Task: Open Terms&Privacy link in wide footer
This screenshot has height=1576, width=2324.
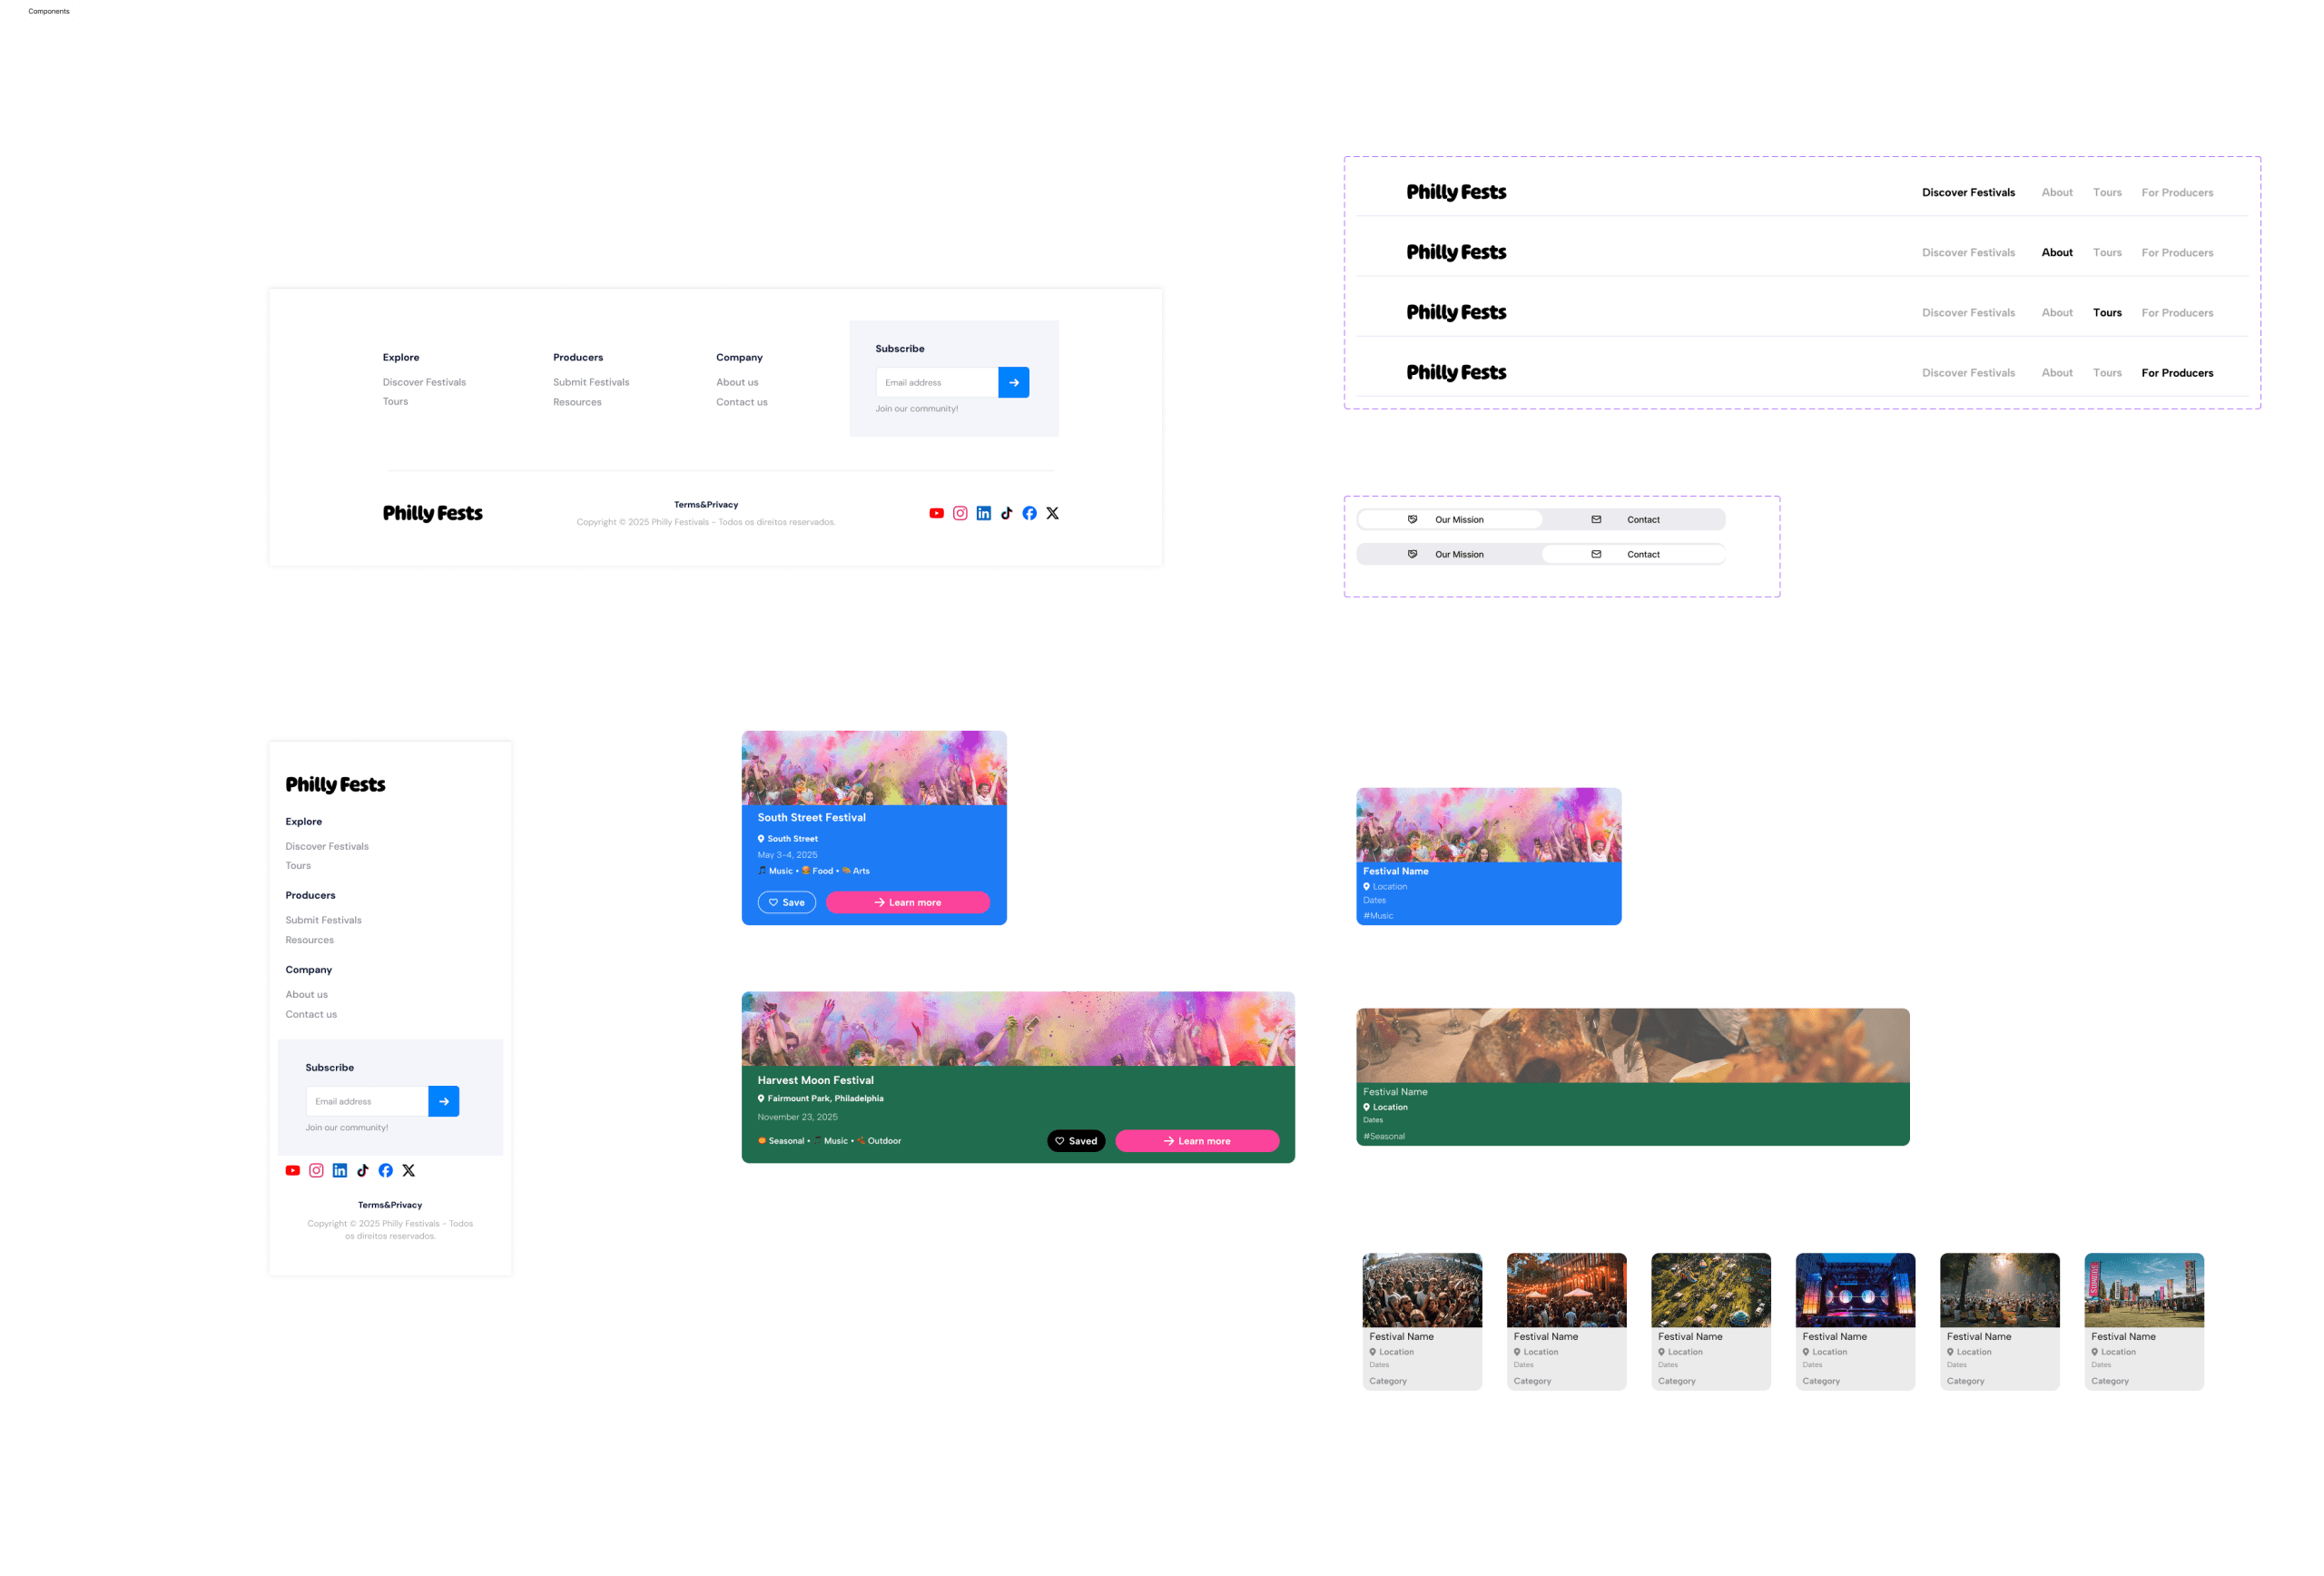Action: coord(706,505)
